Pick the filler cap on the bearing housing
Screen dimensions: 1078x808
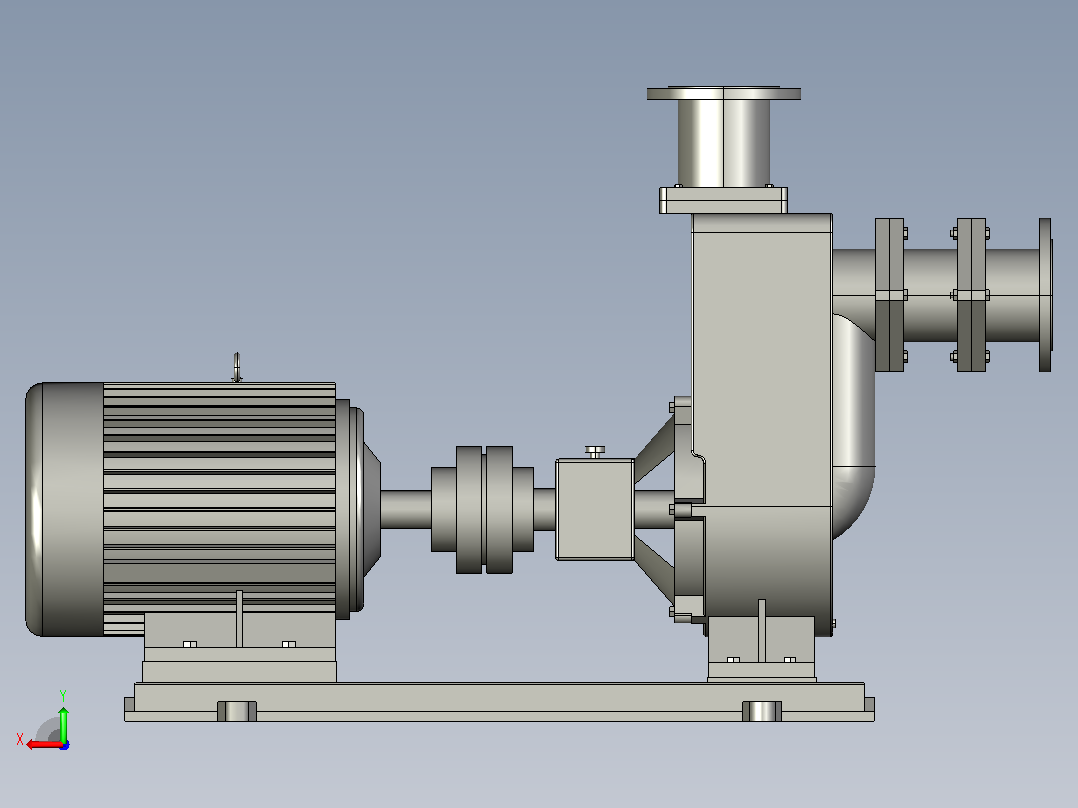(x=595, y=452)
